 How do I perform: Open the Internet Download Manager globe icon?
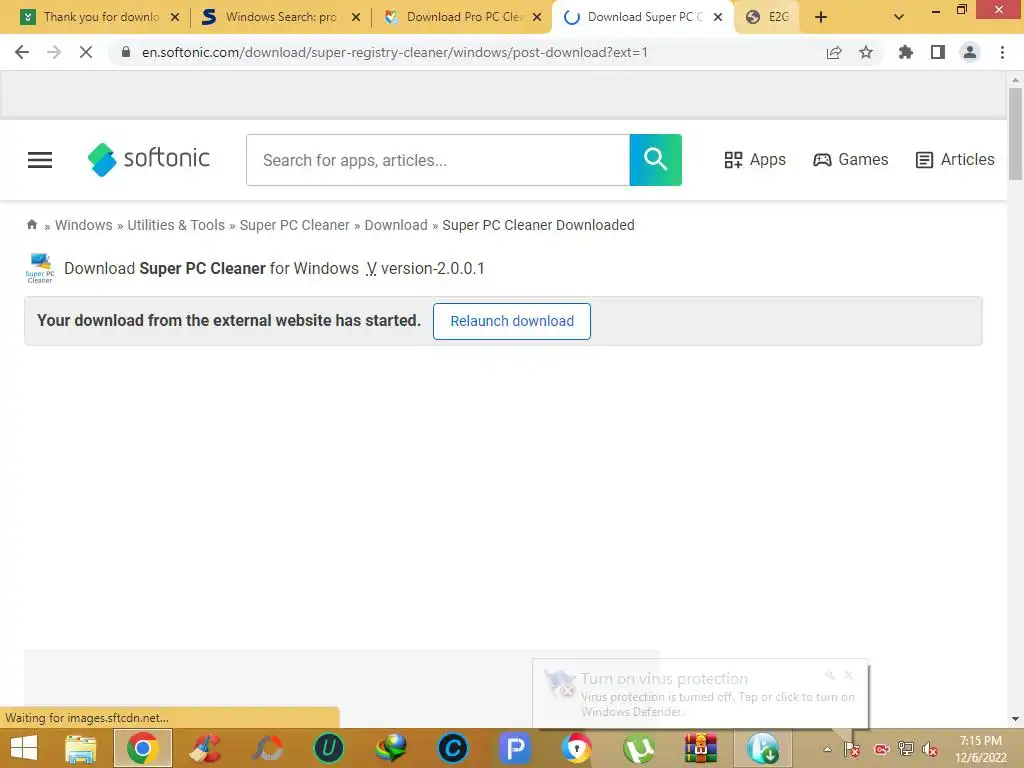(x=391, y=748)
